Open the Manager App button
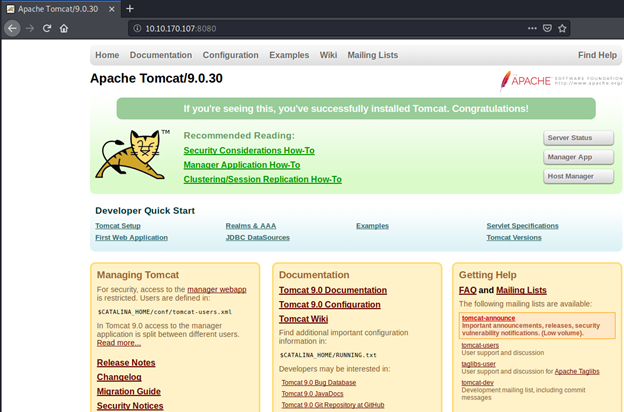Image resolution: width=624 pixels, height=412 pixels. (578, 157)
